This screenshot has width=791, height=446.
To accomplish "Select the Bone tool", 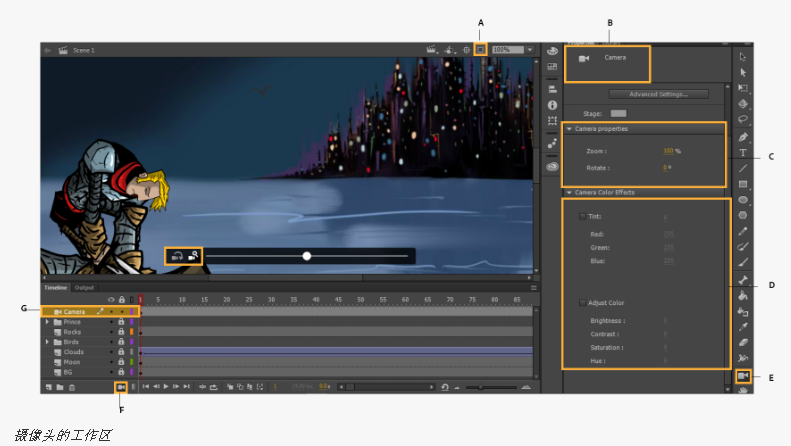I will (x=743, y=280).
